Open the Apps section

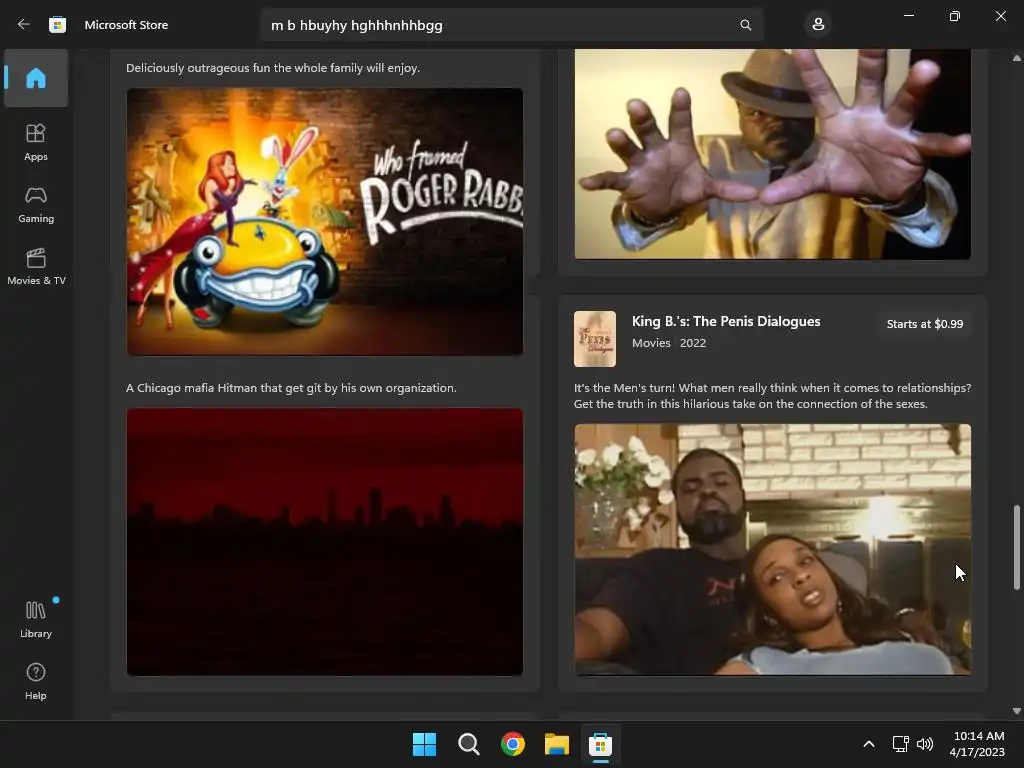(x=36, y=142)
